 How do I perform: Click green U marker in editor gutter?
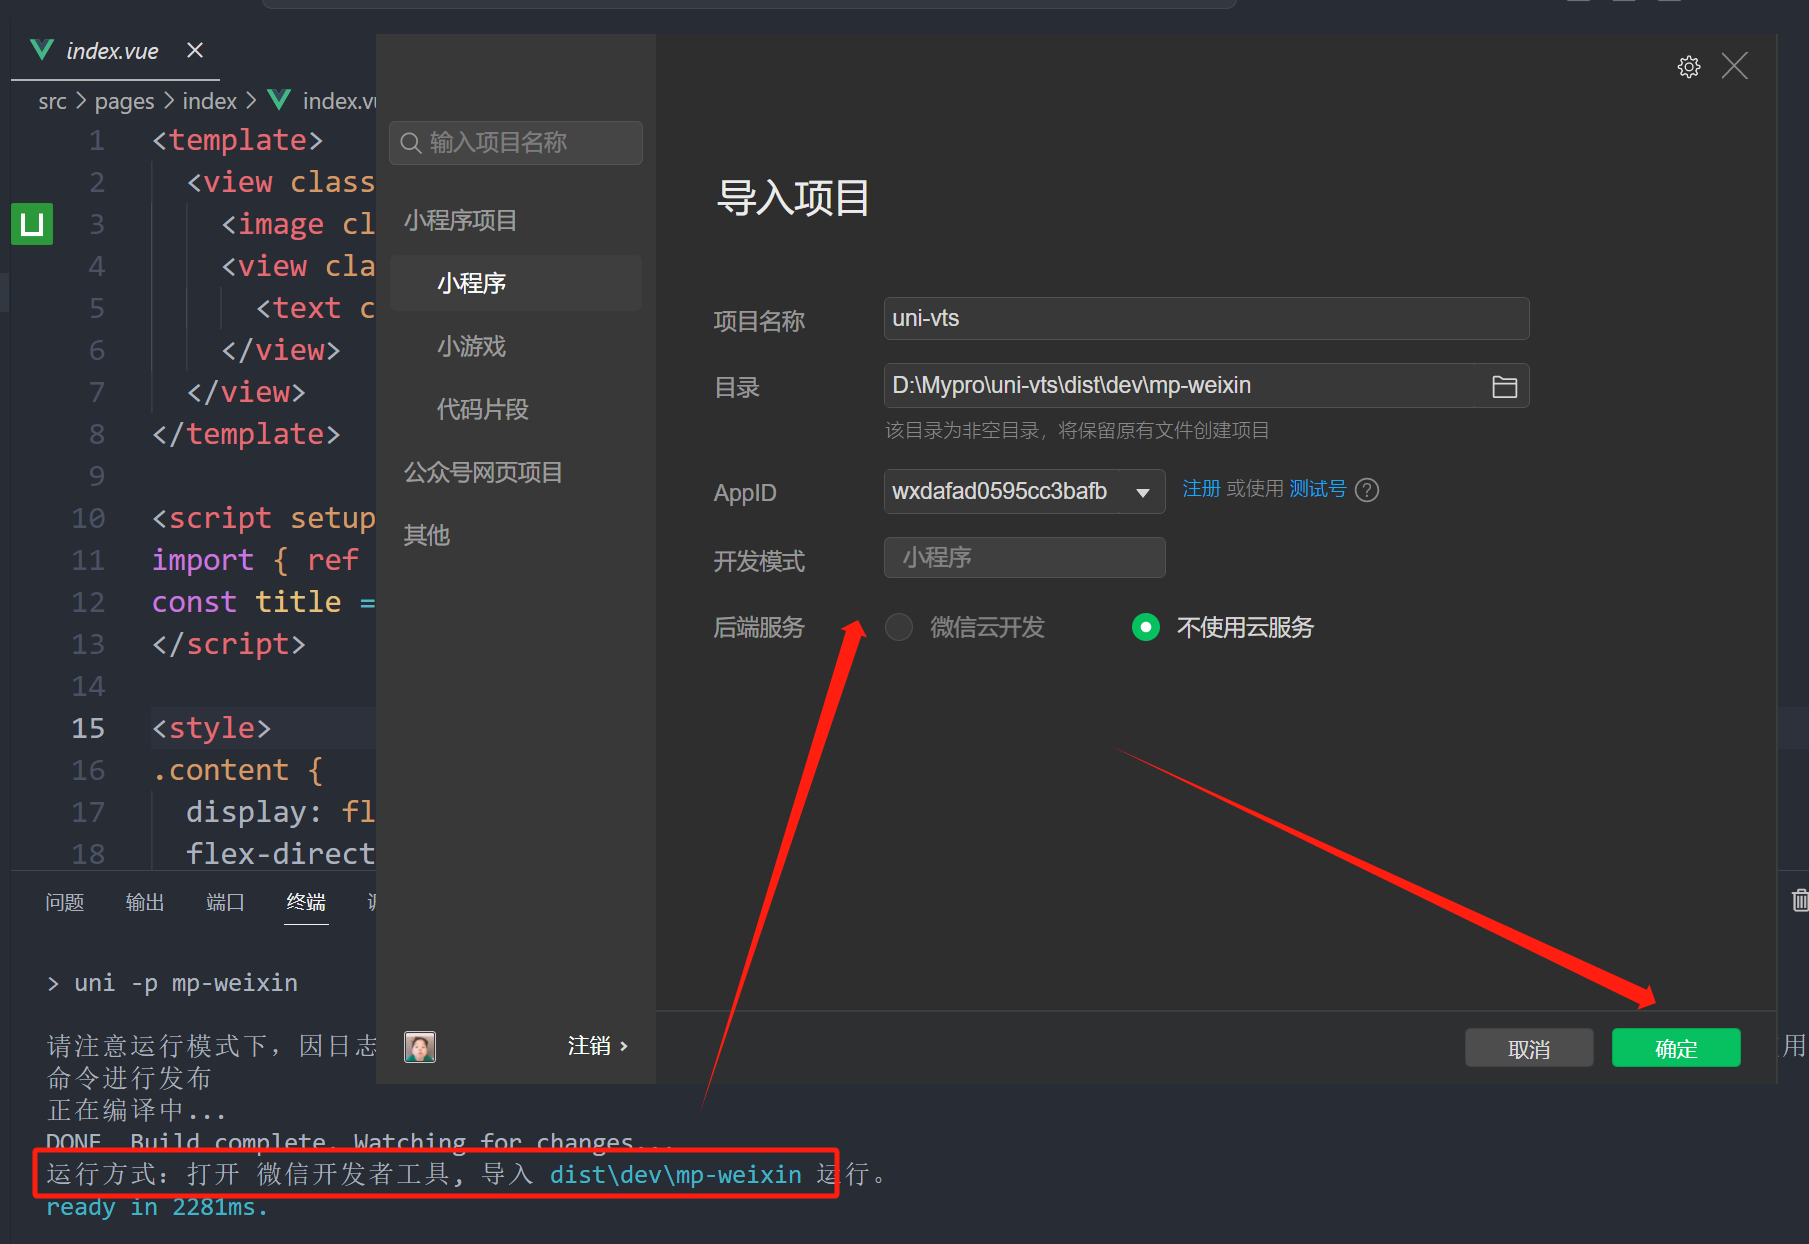coord(32,224)
